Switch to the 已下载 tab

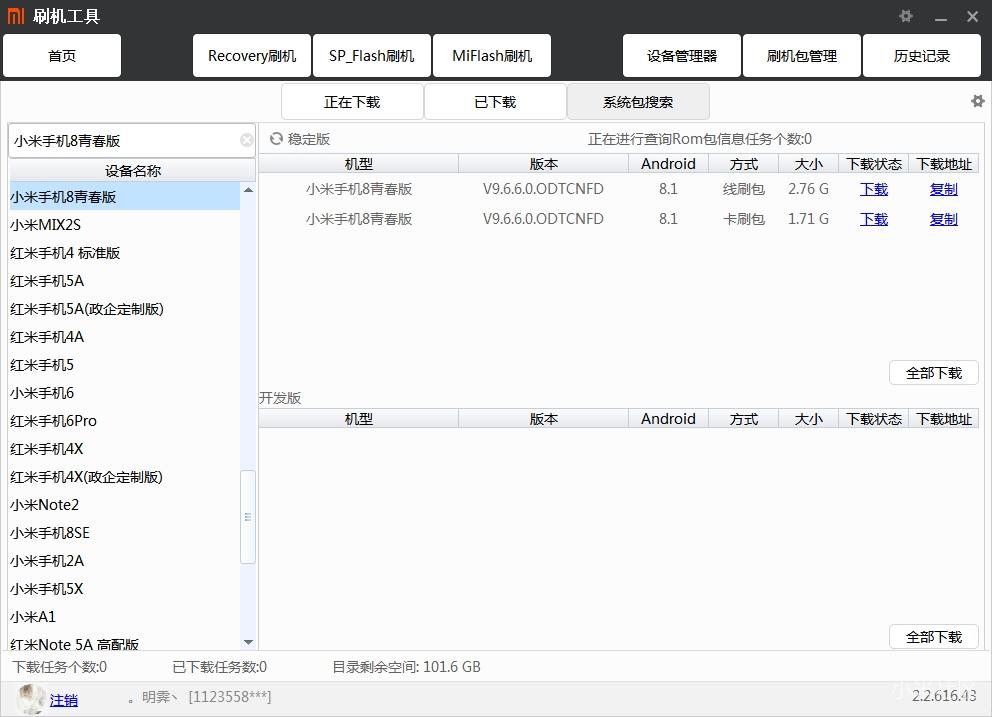click(x=495, y=102)
